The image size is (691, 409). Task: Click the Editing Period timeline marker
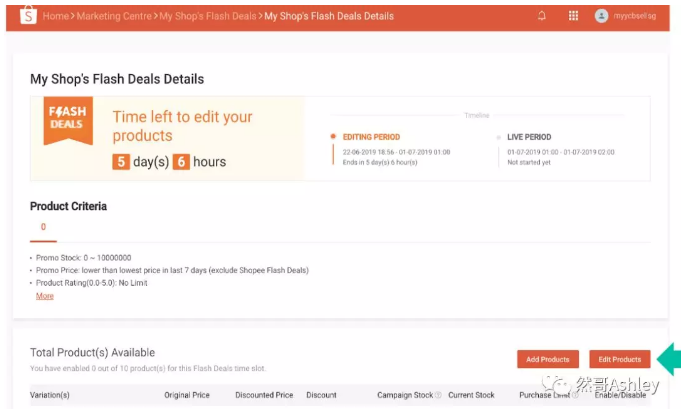pos(333,137)
